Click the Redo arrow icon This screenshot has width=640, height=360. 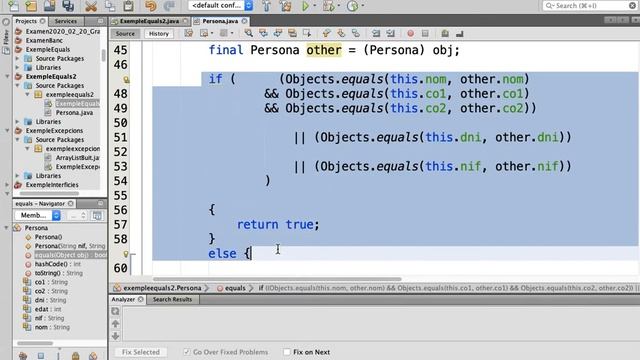click(169, 6)
